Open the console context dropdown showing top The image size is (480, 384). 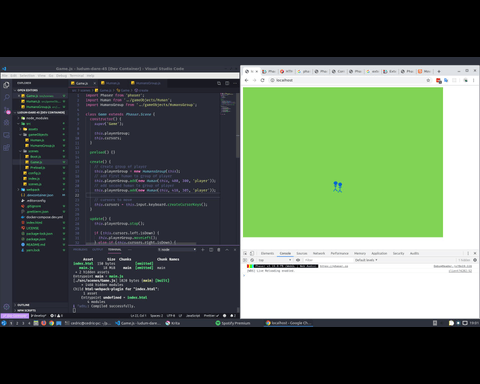[x=275, y=260]
